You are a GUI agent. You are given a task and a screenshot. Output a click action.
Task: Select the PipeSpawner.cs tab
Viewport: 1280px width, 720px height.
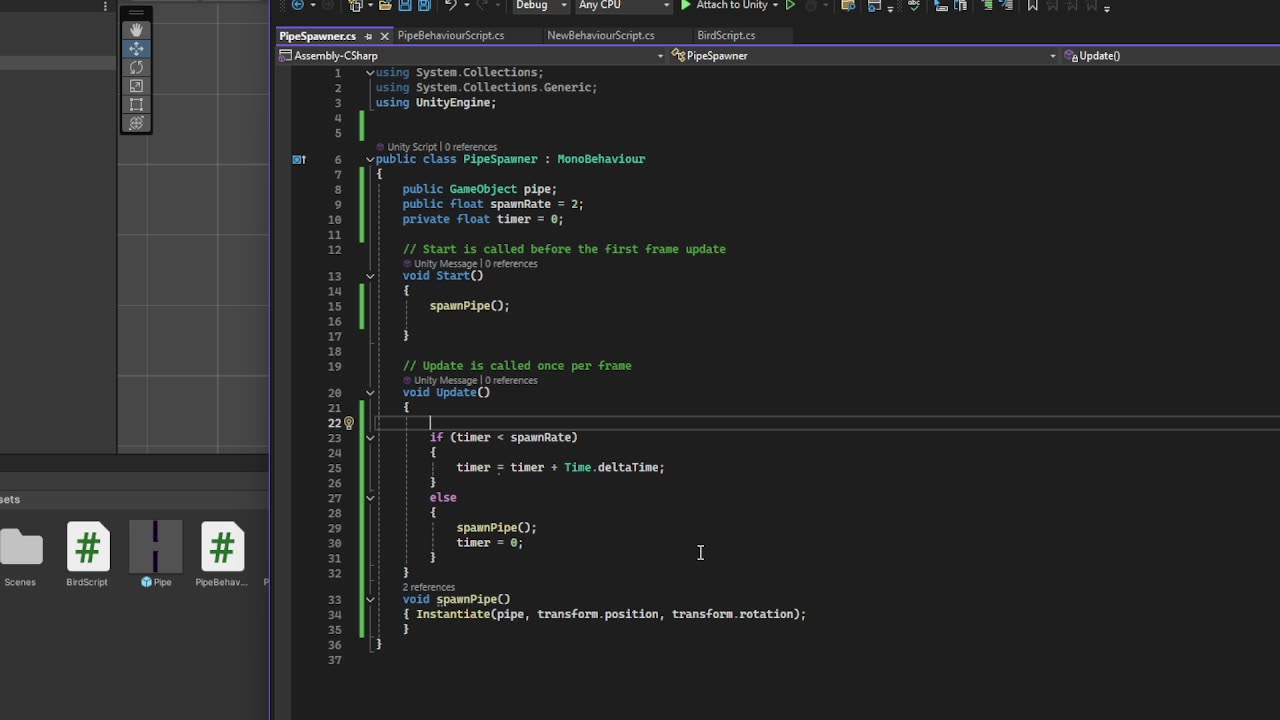[x=318, y=36]
